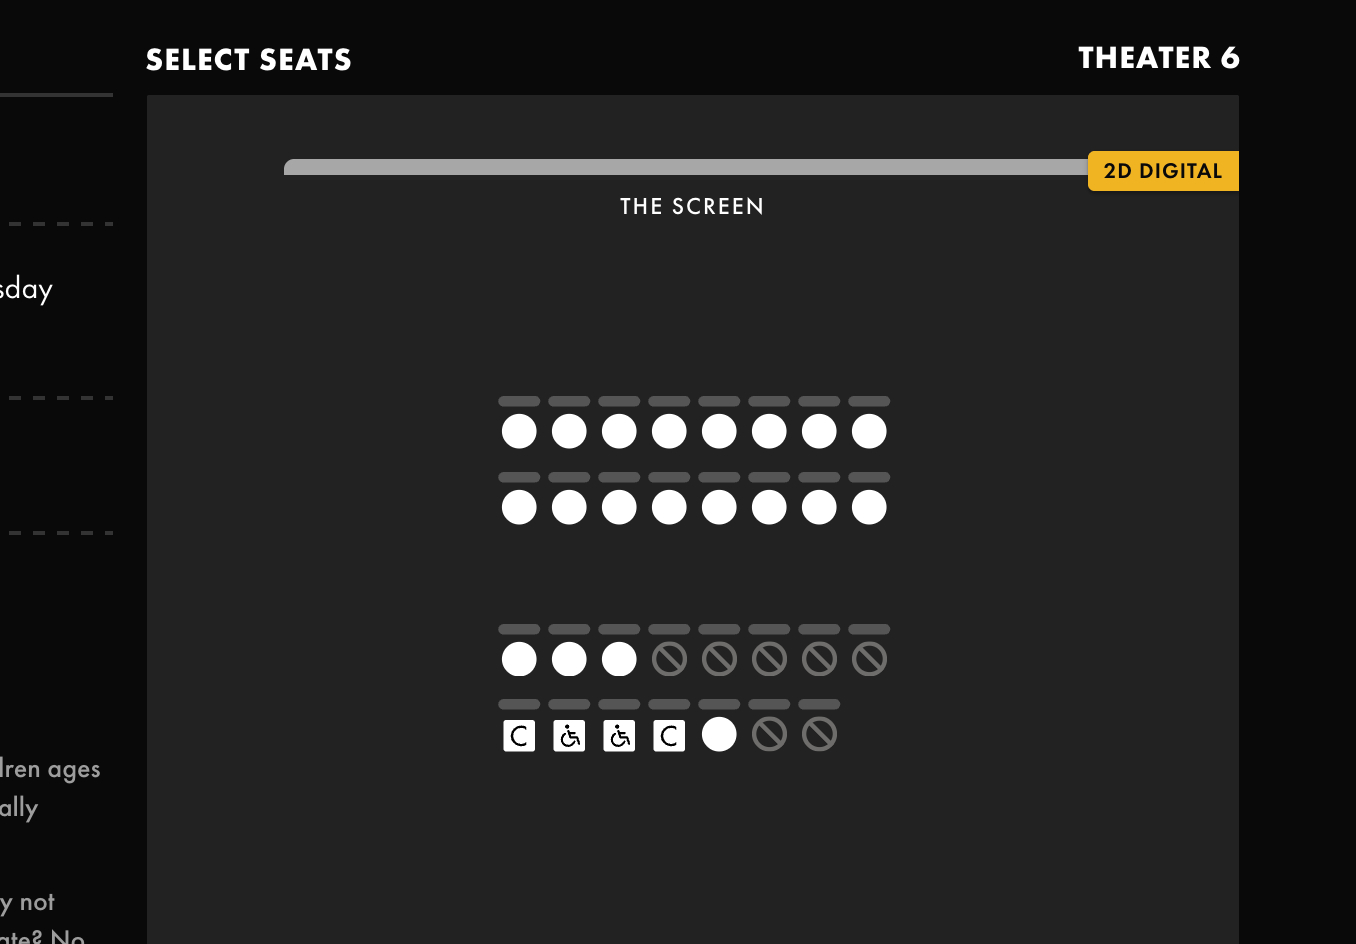Click the last unavailable seat in third row
The image size is (1356, 944).
click(869, 659)
